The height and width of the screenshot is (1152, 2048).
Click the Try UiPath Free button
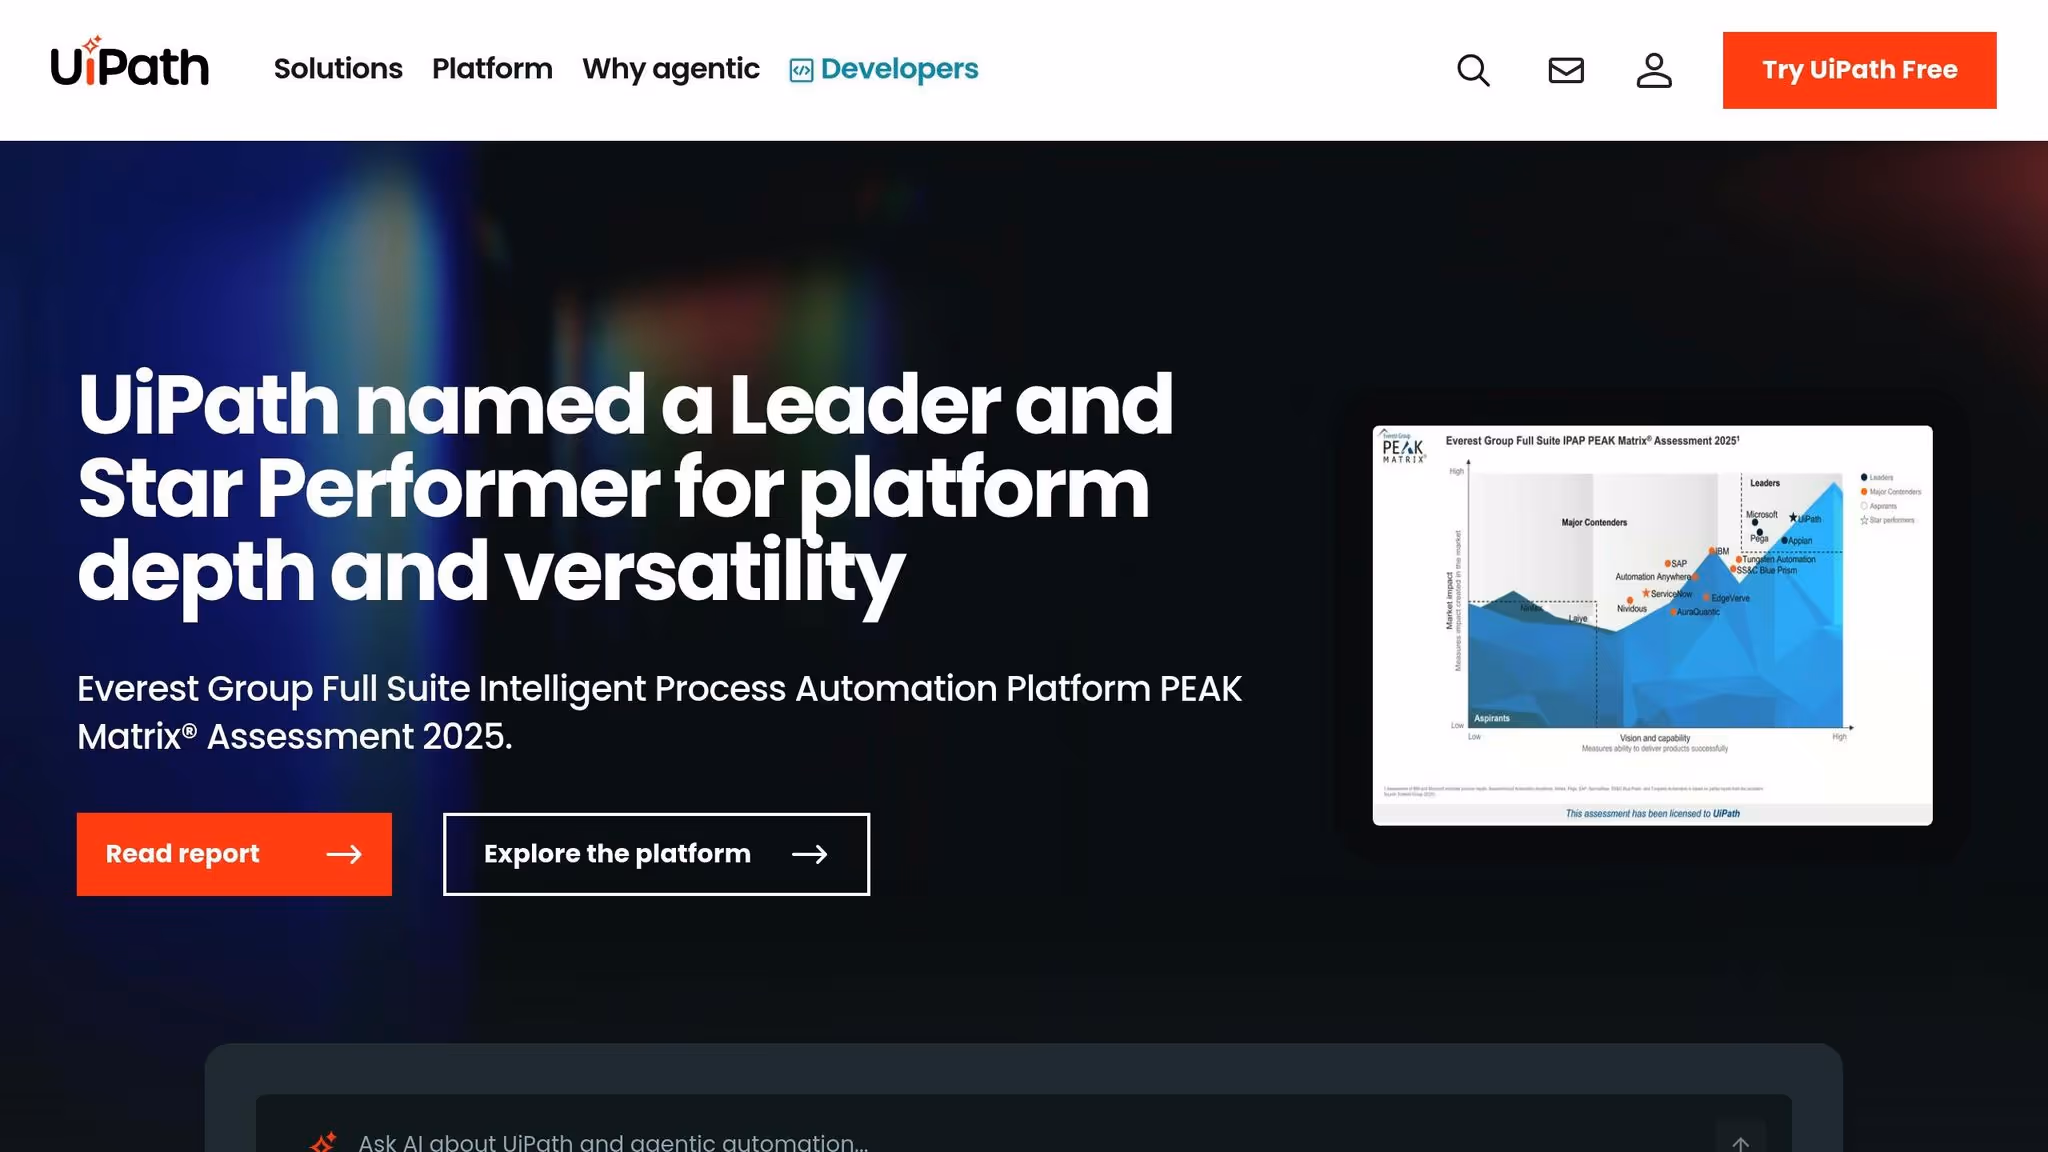(x=1859, y=69)
